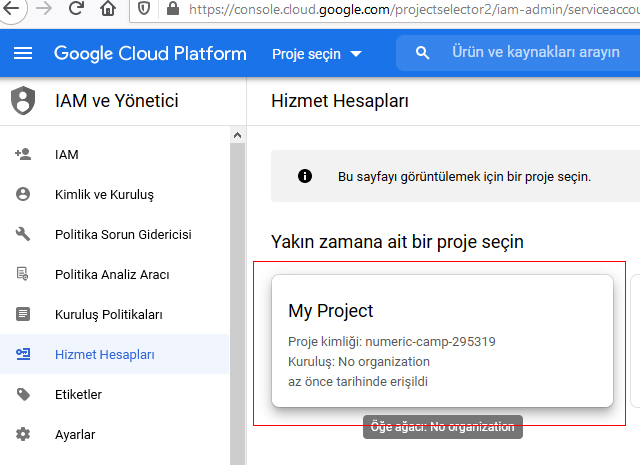Open the tracking protection shield icon
Viewport: 640px width, 465px height.
pyautogui.click(x=144, y=9)
